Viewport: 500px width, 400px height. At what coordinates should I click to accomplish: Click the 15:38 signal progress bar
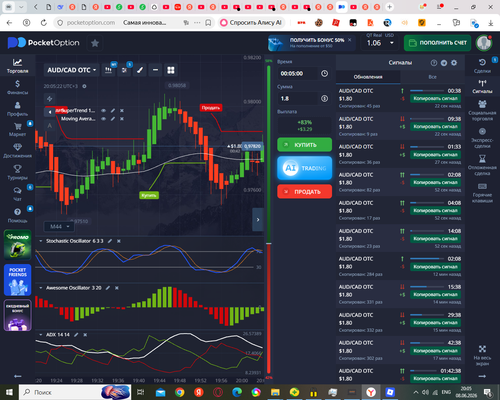click(427, 287)
